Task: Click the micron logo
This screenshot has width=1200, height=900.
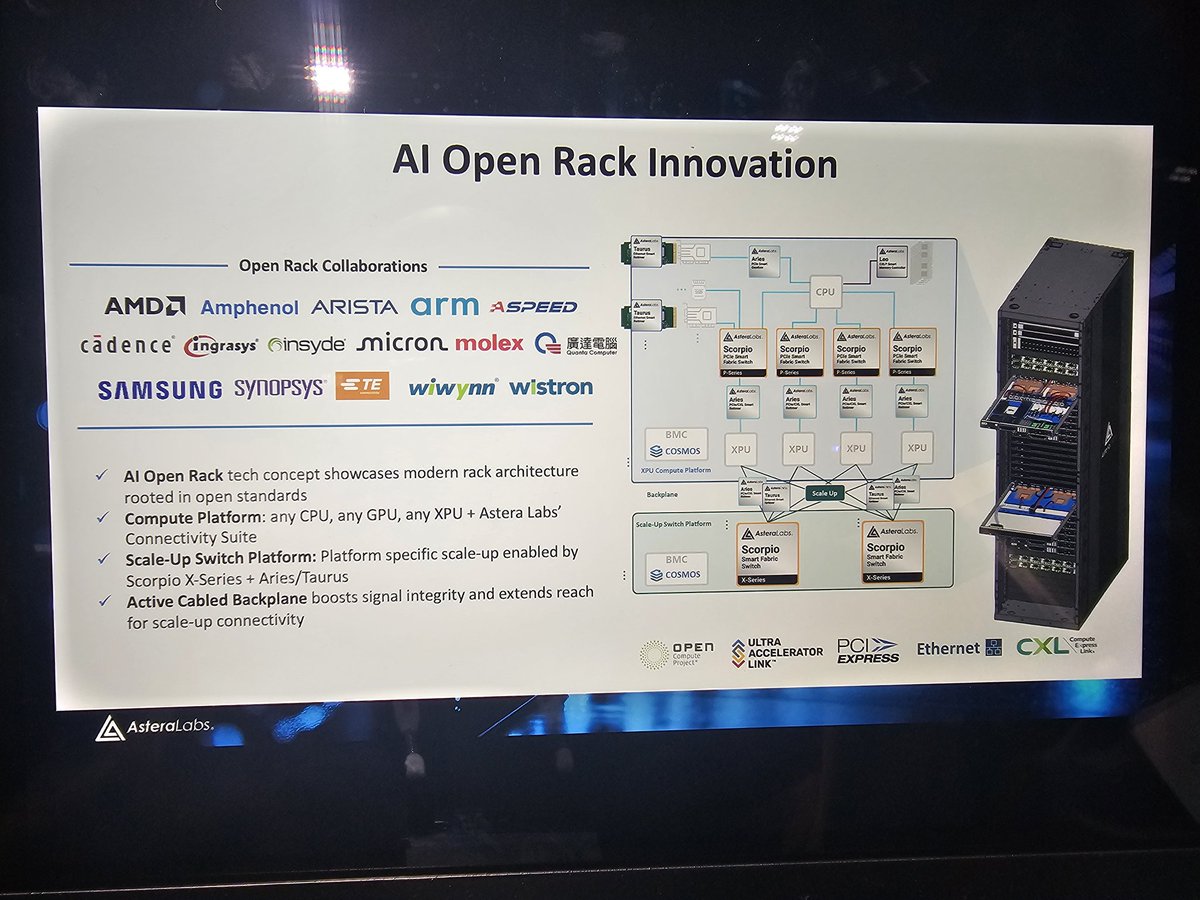Action: click(401, 343)
